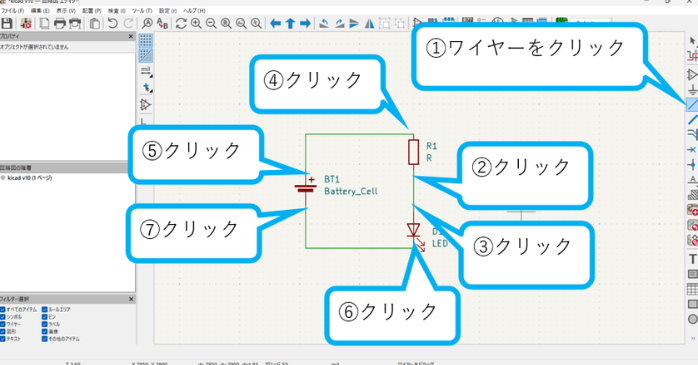Screen dimensions: 698x365
Task: Click the BT1 battery cell symbol
Action: pyautogui.click(x=306, y=188)
